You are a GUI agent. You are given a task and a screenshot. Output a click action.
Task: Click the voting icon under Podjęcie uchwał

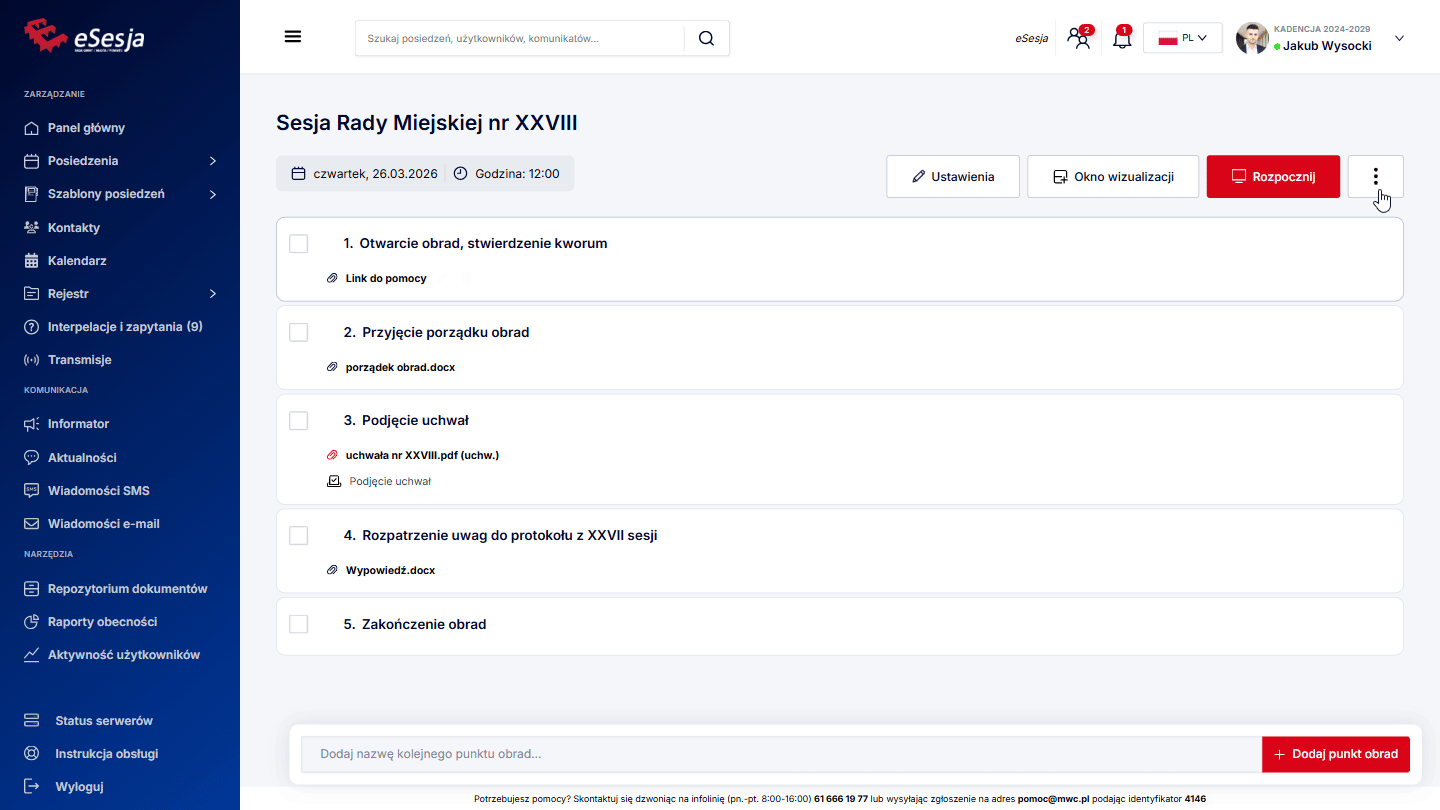[x=334, y=481]
